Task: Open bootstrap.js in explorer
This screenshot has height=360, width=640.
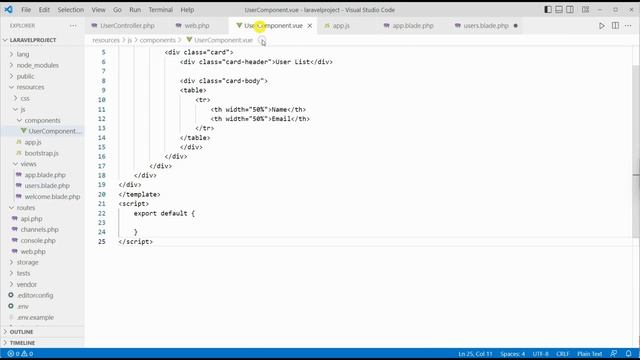Action: (x=41, y=153)
